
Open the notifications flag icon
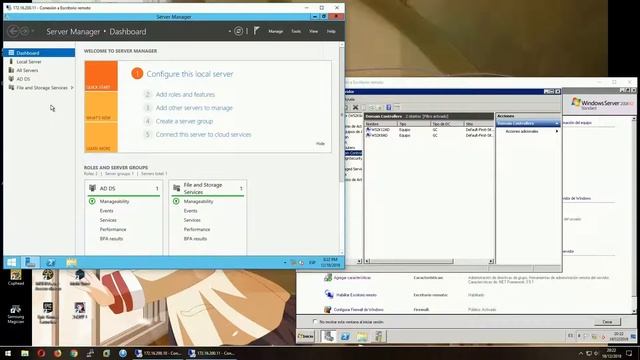[x=256, y=31]
